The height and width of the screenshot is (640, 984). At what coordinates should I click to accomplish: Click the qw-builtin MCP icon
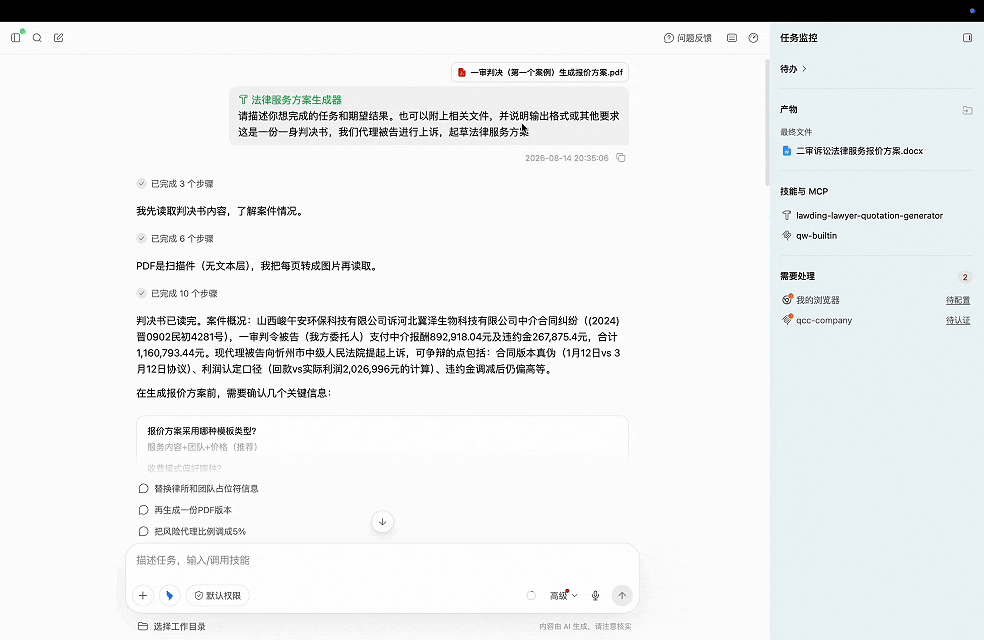[x=787, y=235]
